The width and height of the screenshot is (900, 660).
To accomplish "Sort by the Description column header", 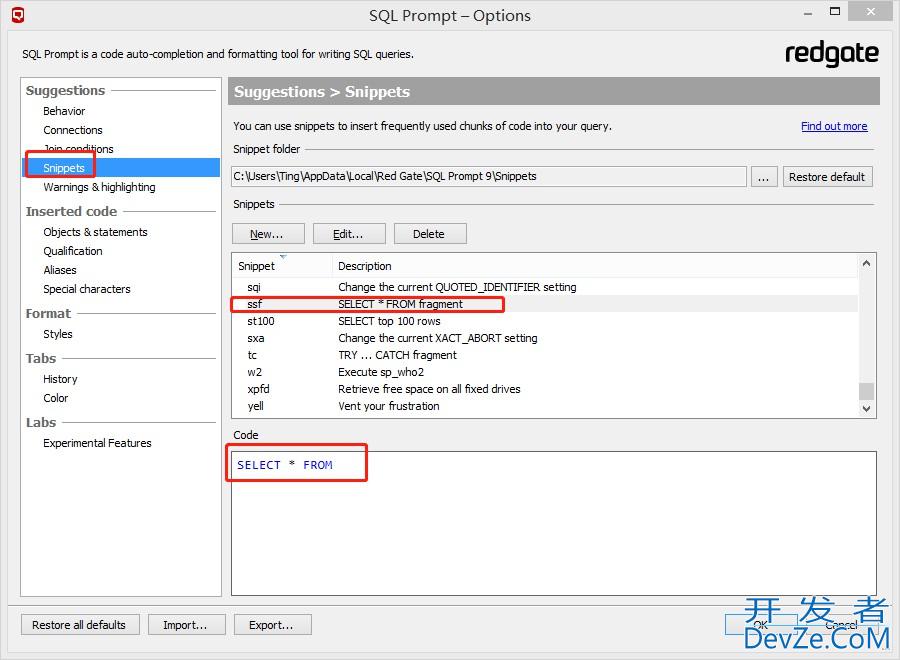I will 595,266.
